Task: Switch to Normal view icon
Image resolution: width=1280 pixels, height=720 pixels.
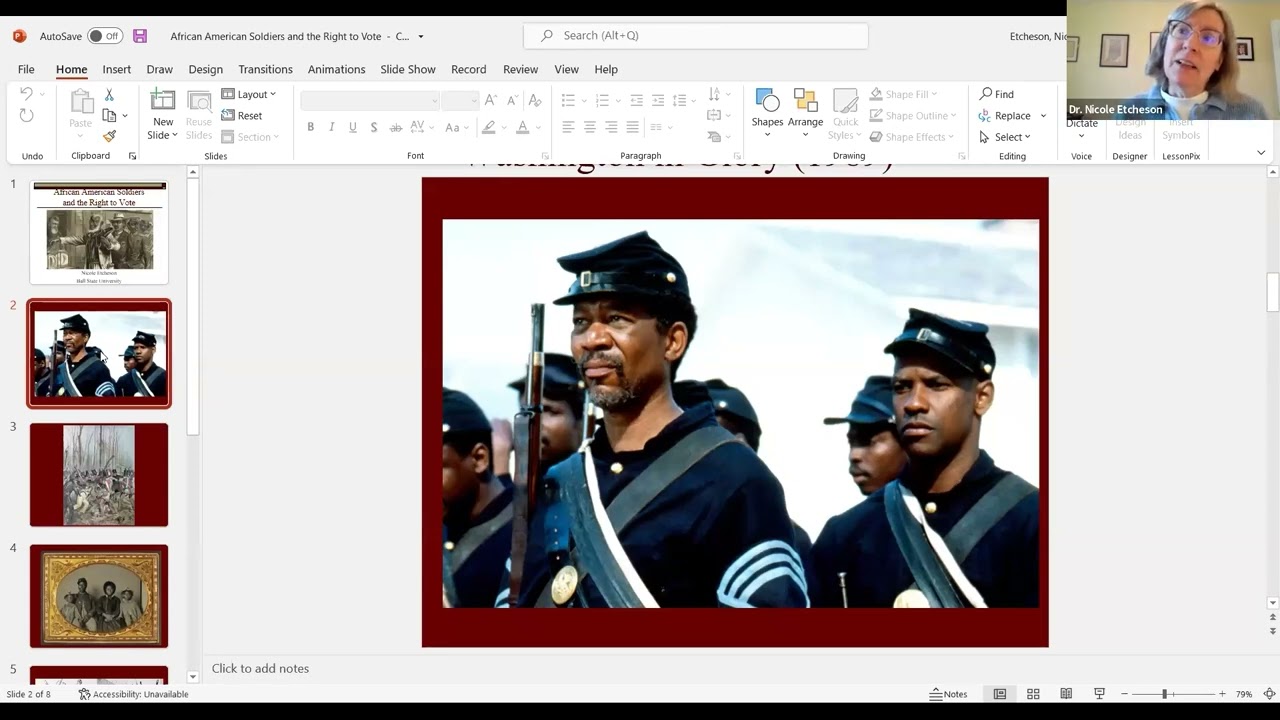Action: pyautogui.click(x=999, y=694)
